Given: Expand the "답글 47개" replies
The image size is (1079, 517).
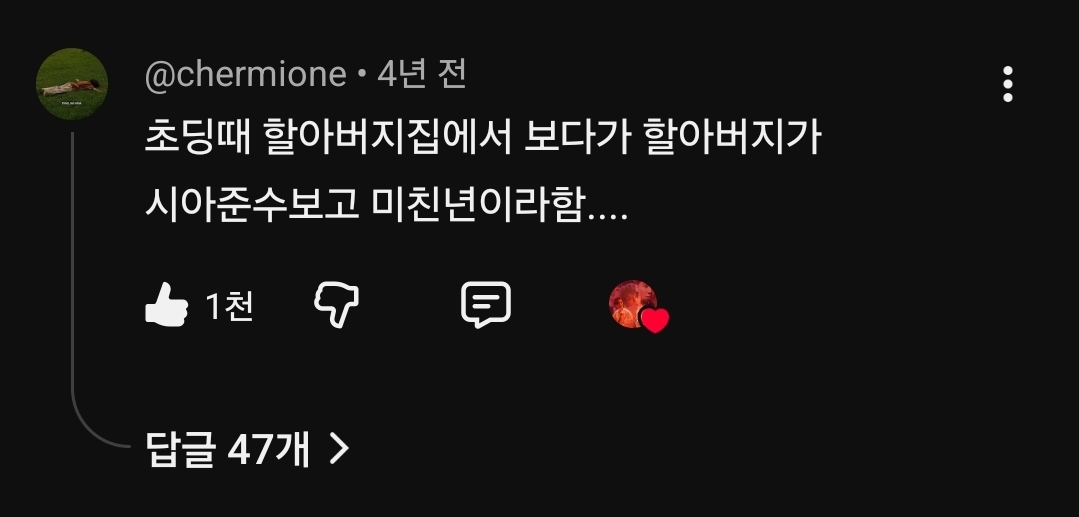Looking at the screenshot, I should (x=248, y=450).
